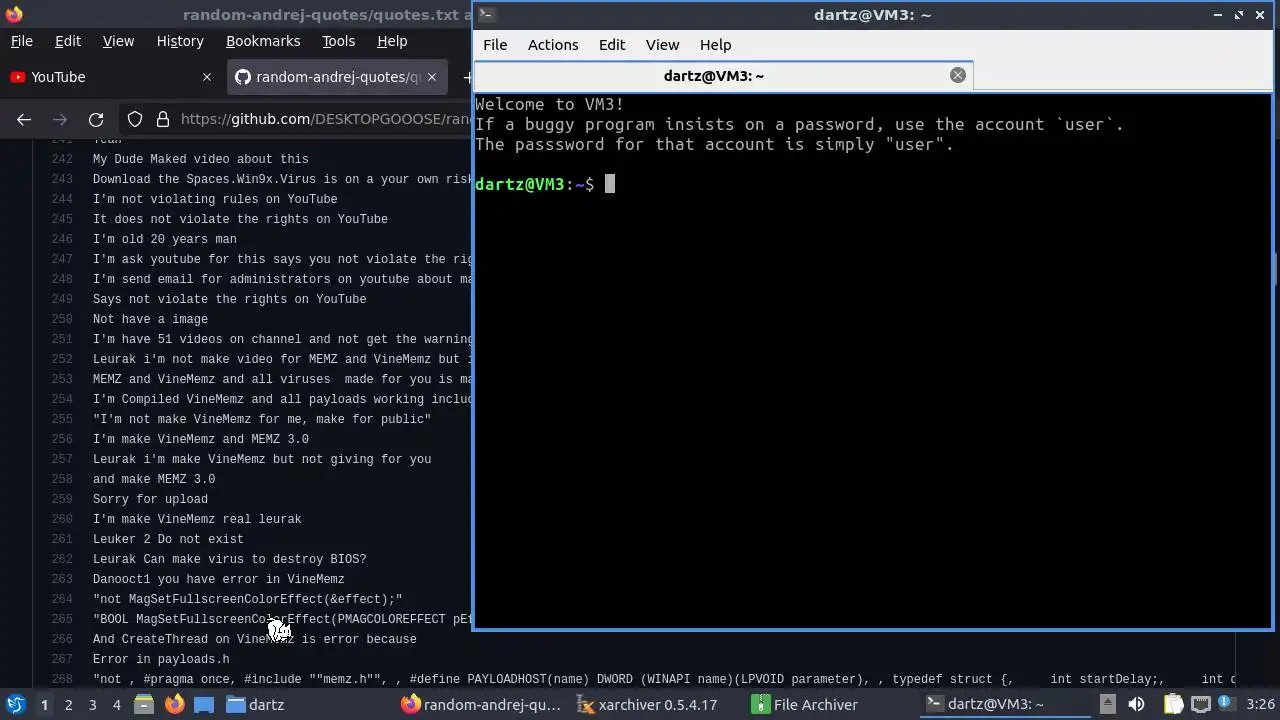Screen dimensions: 1280x720
Task: Open the Firefox View menu
Action: [118, 41]
